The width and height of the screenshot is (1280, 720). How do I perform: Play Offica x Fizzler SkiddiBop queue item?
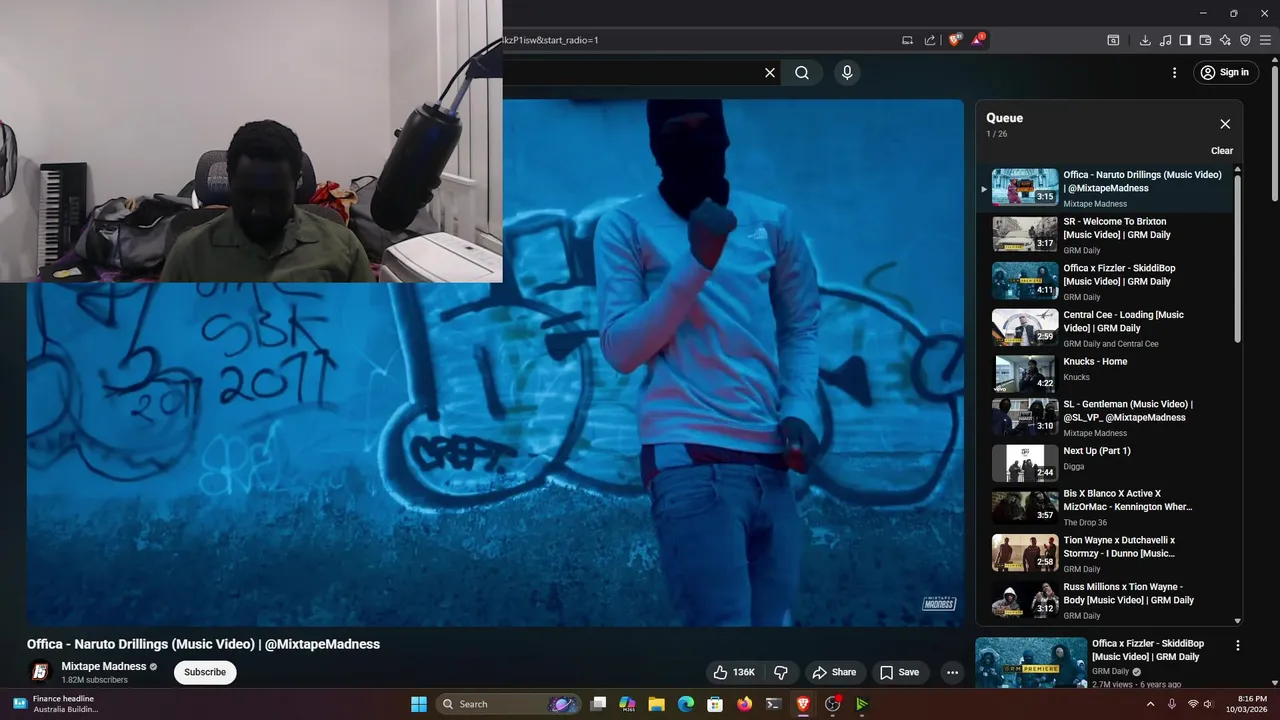(x=1104, y=282)
